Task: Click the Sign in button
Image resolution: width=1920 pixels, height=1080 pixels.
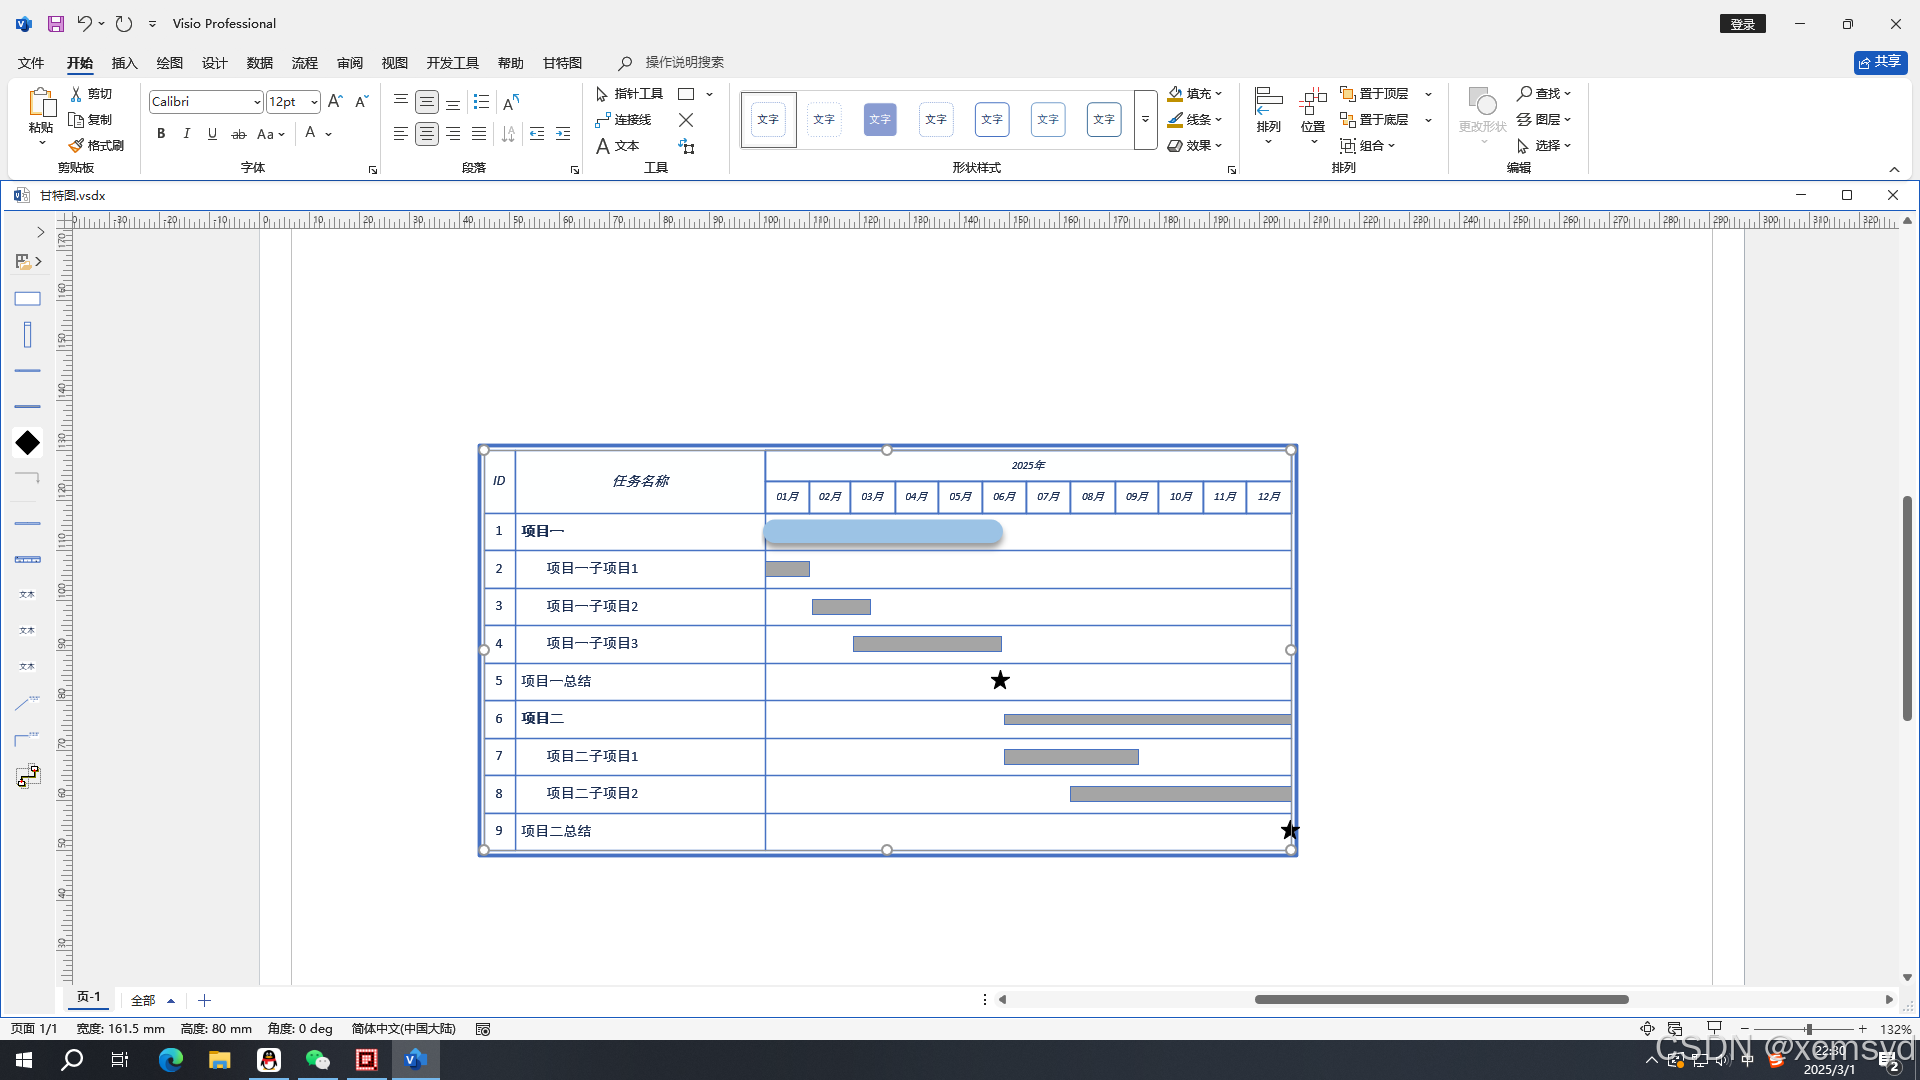Action: [1742, 24]
